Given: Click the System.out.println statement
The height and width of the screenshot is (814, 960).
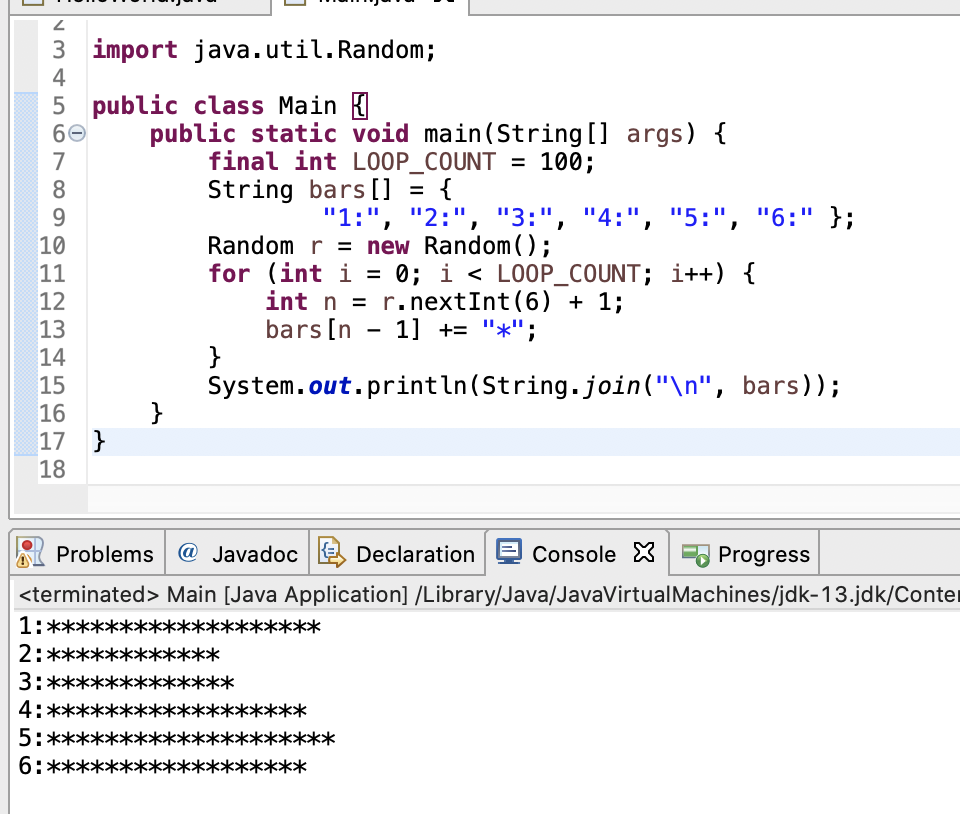Looking at the screenshot, I should click(524, 386).
